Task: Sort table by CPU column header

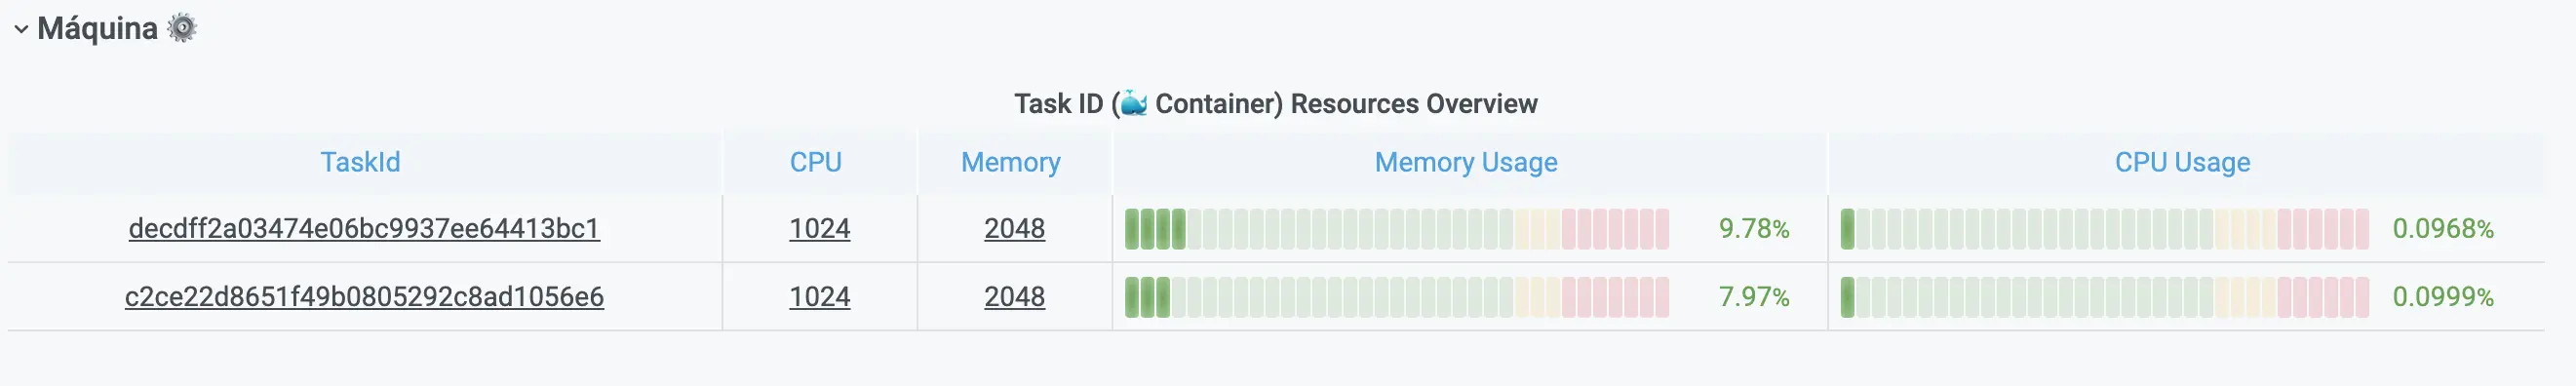Action: coord(816,162)
